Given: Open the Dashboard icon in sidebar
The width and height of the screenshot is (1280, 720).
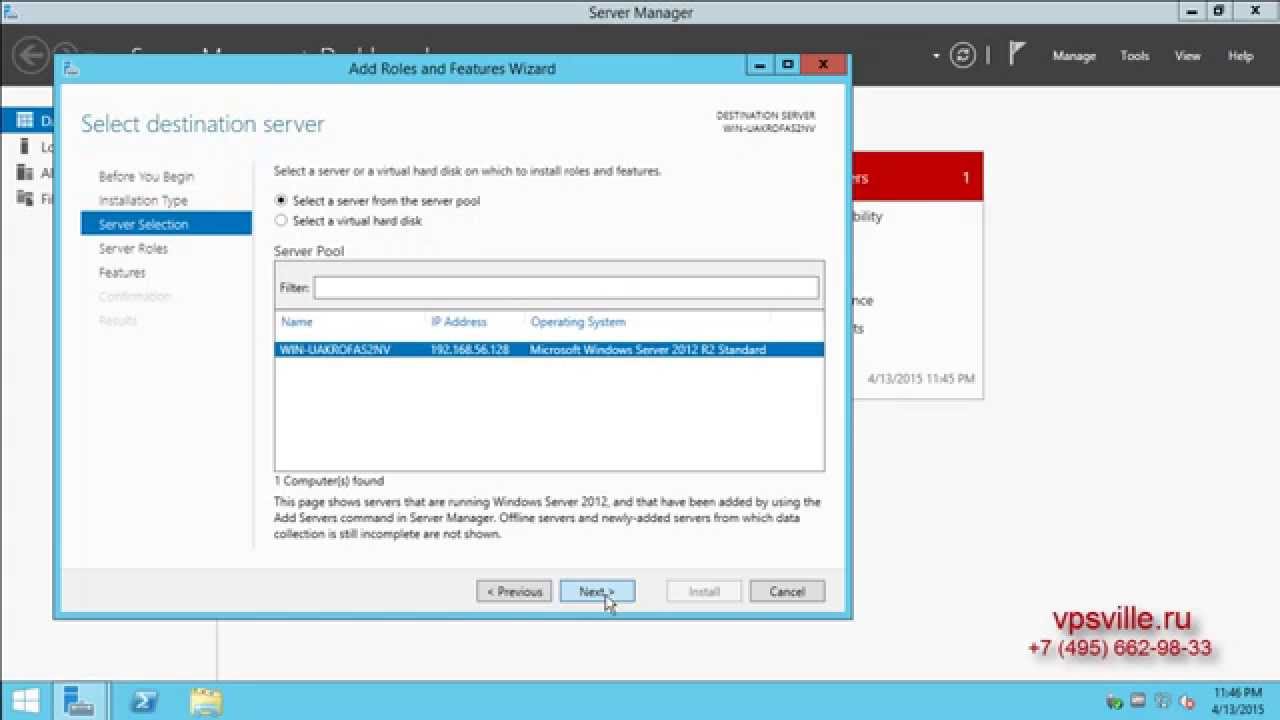Looking at the screenshot, I should coord(25,121).
